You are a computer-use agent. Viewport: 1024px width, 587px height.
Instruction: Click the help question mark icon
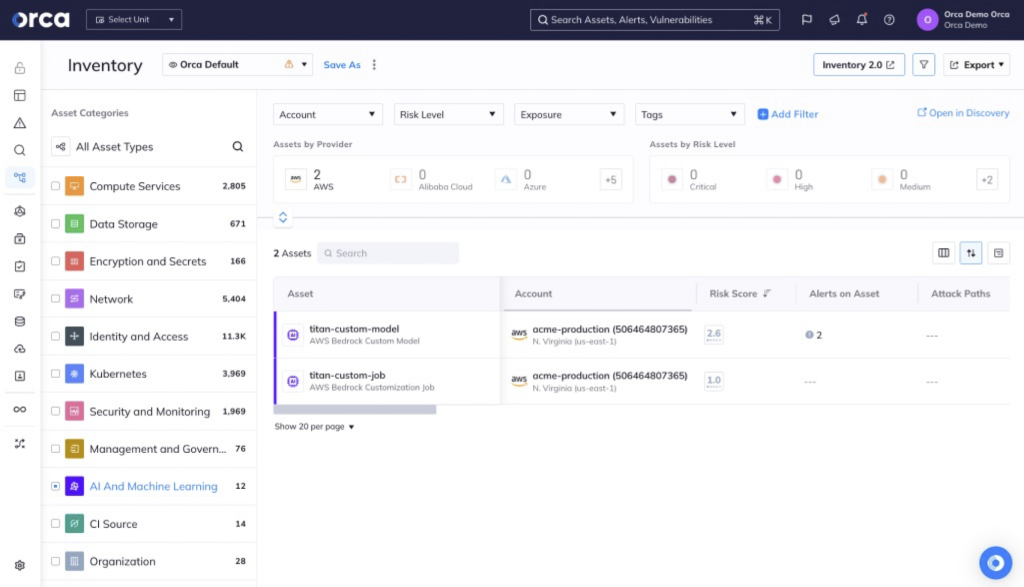(888, 19)
